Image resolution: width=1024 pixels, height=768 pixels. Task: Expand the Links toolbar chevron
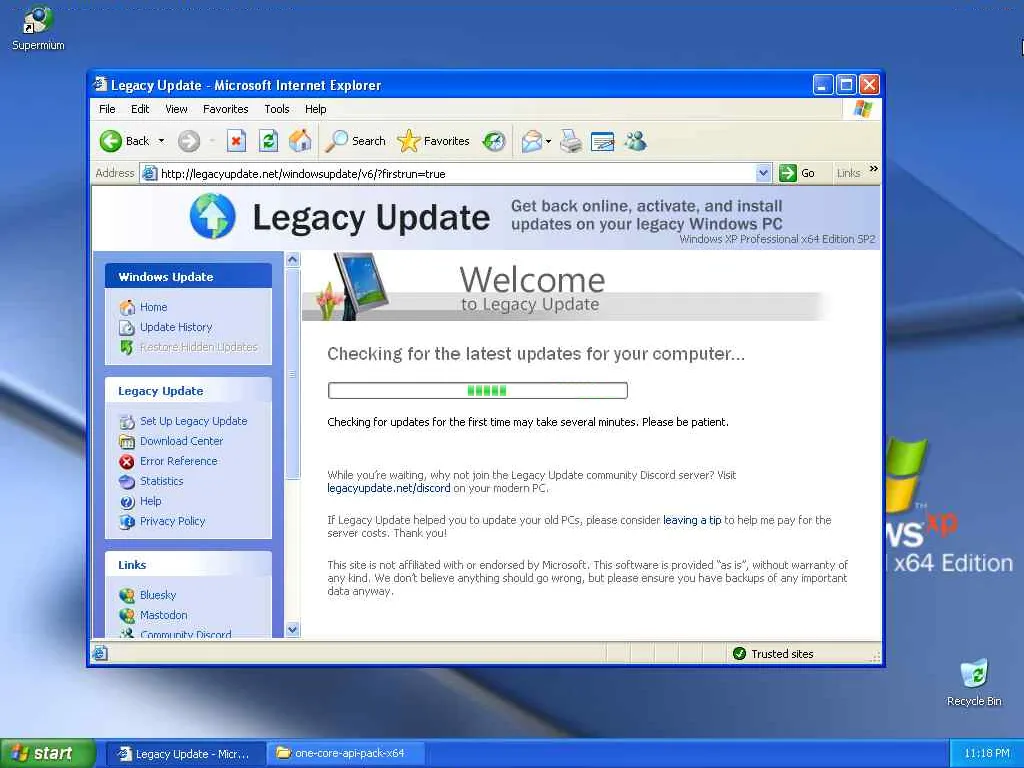click(x=874, y=169)
